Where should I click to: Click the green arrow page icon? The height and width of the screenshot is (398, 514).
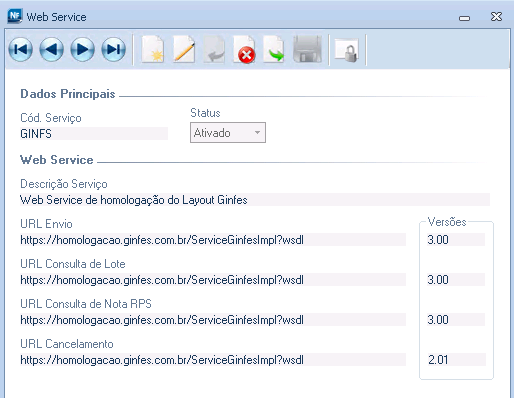[x=274, y=49]
